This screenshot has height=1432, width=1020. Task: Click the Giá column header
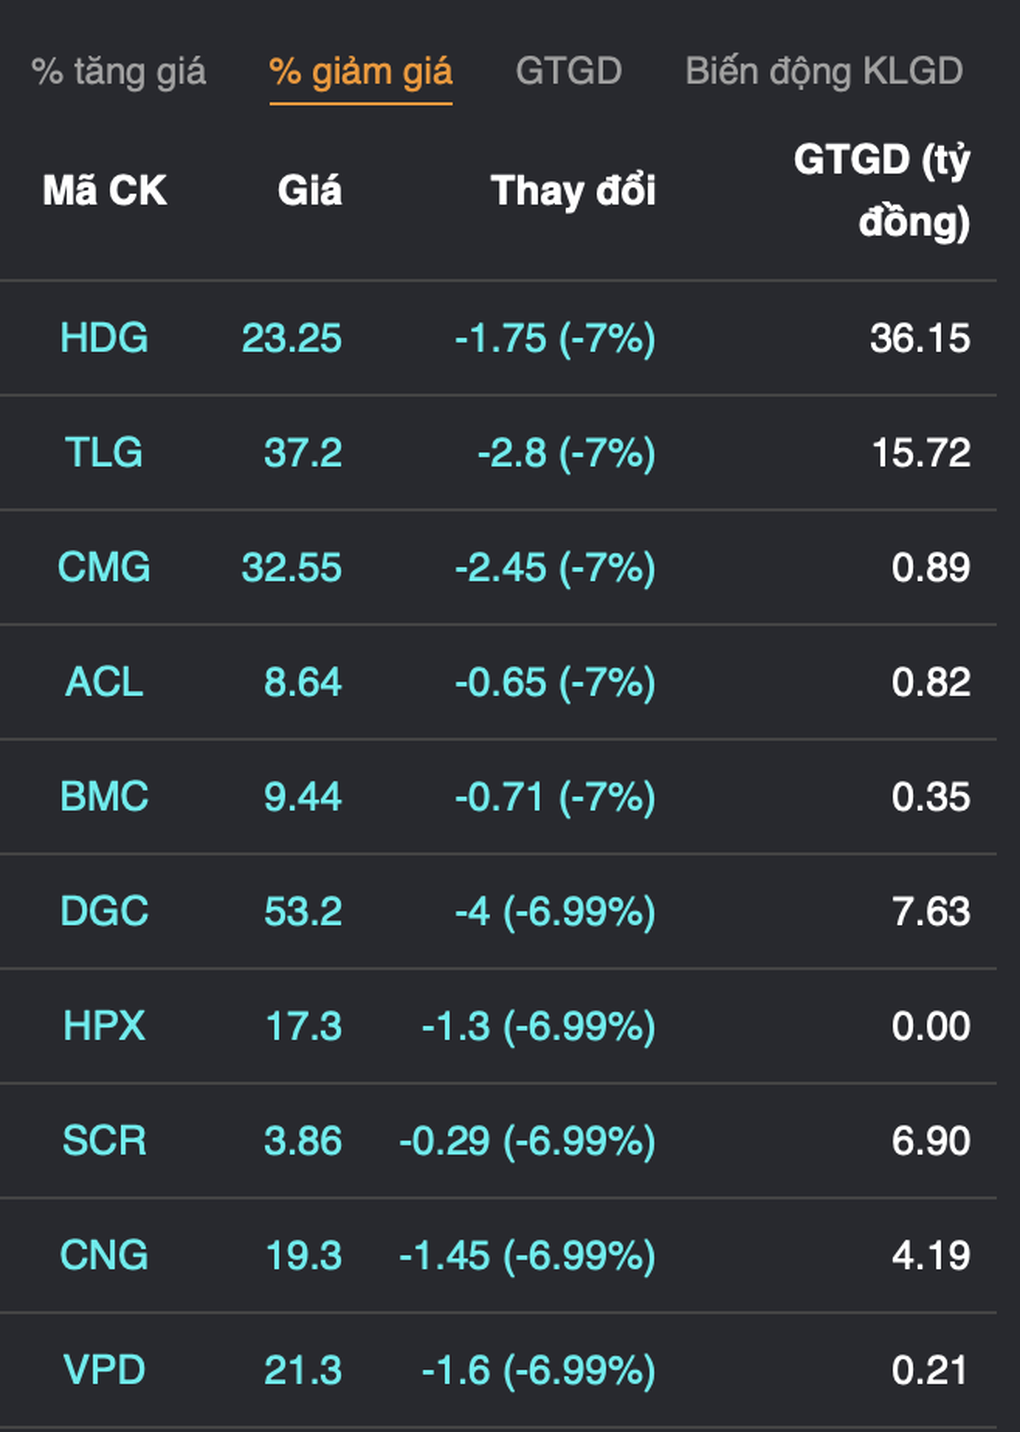pyautogui.click(x=309, y=191)
